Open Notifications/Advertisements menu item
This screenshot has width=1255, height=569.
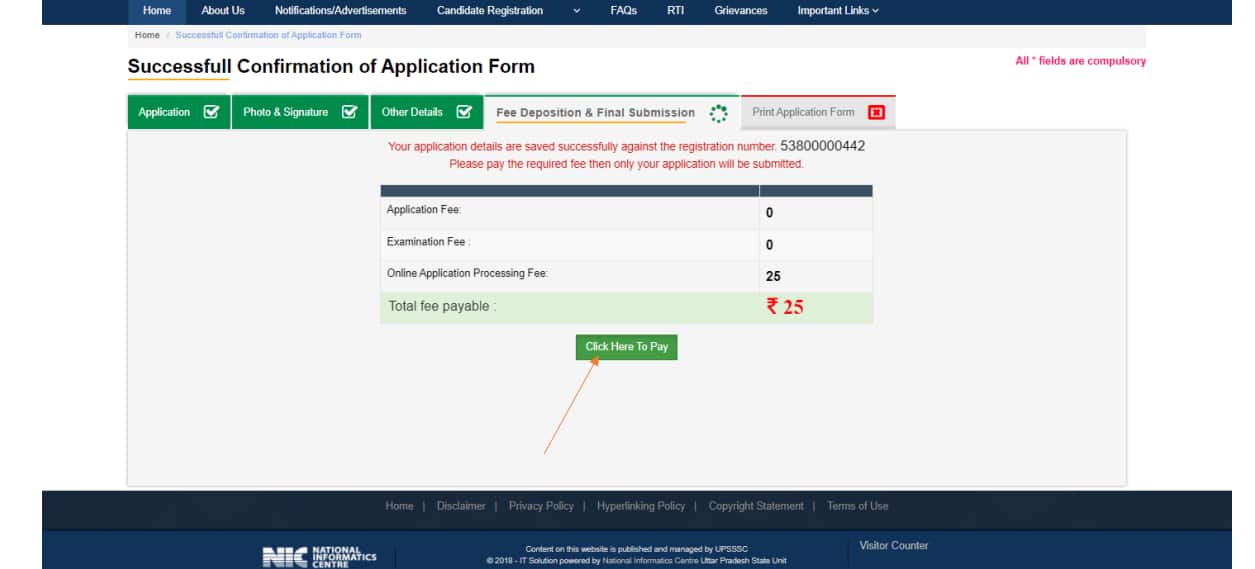340,11
